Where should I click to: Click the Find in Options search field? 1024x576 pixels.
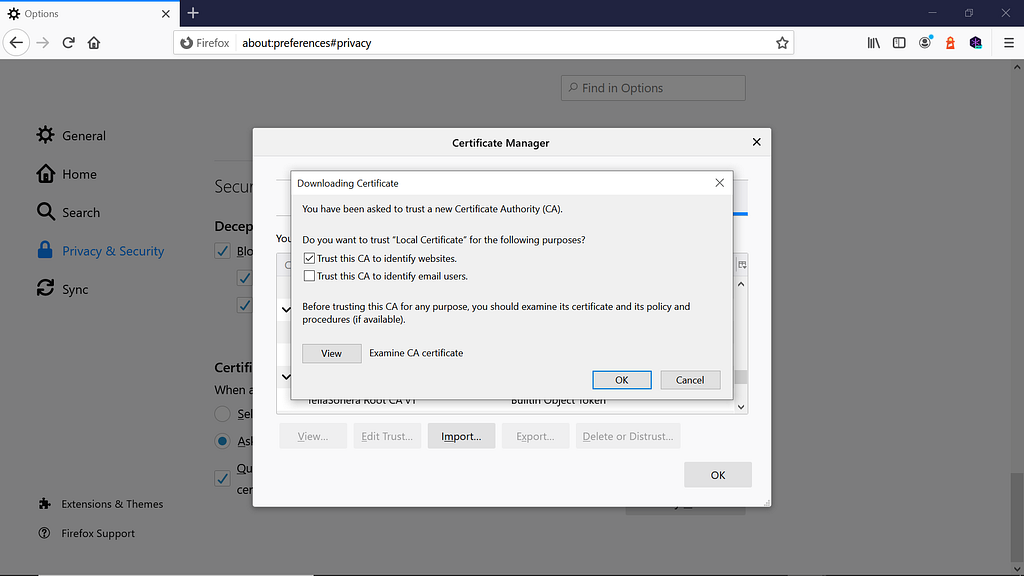point(653,88)
